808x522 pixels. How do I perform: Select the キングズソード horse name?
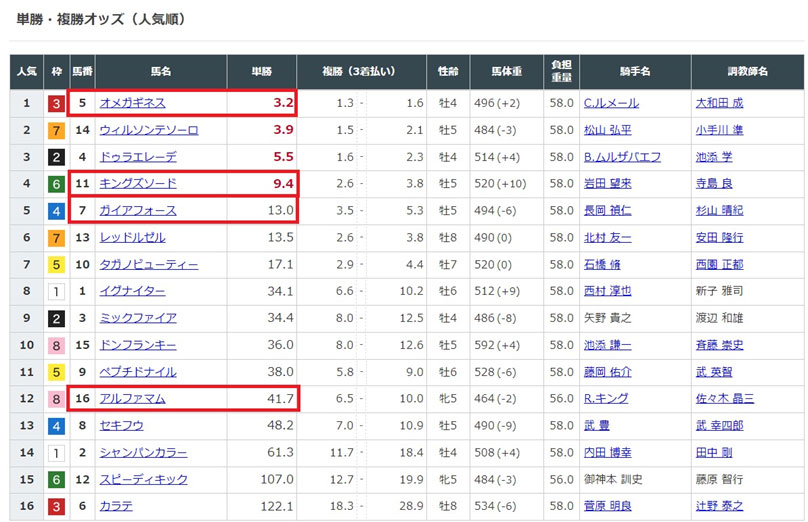(138, 184)
